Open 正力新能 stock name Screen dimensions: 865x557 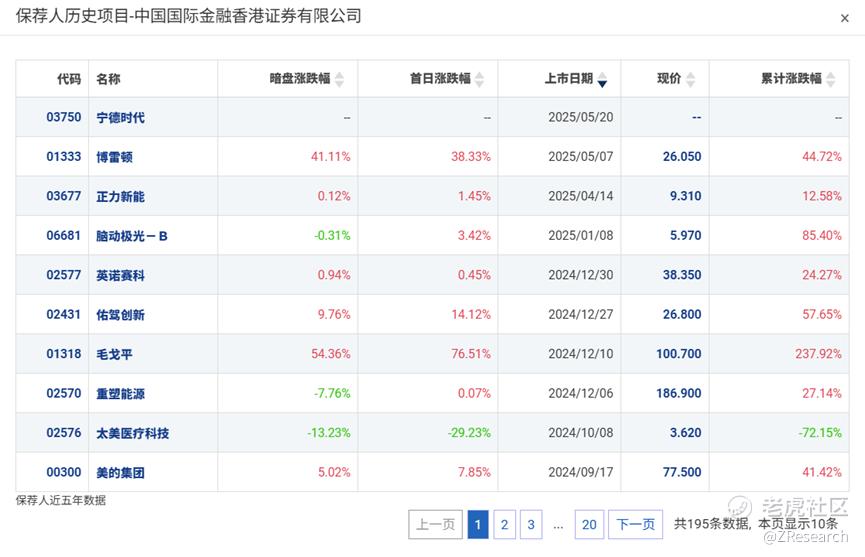coord(120,196)
